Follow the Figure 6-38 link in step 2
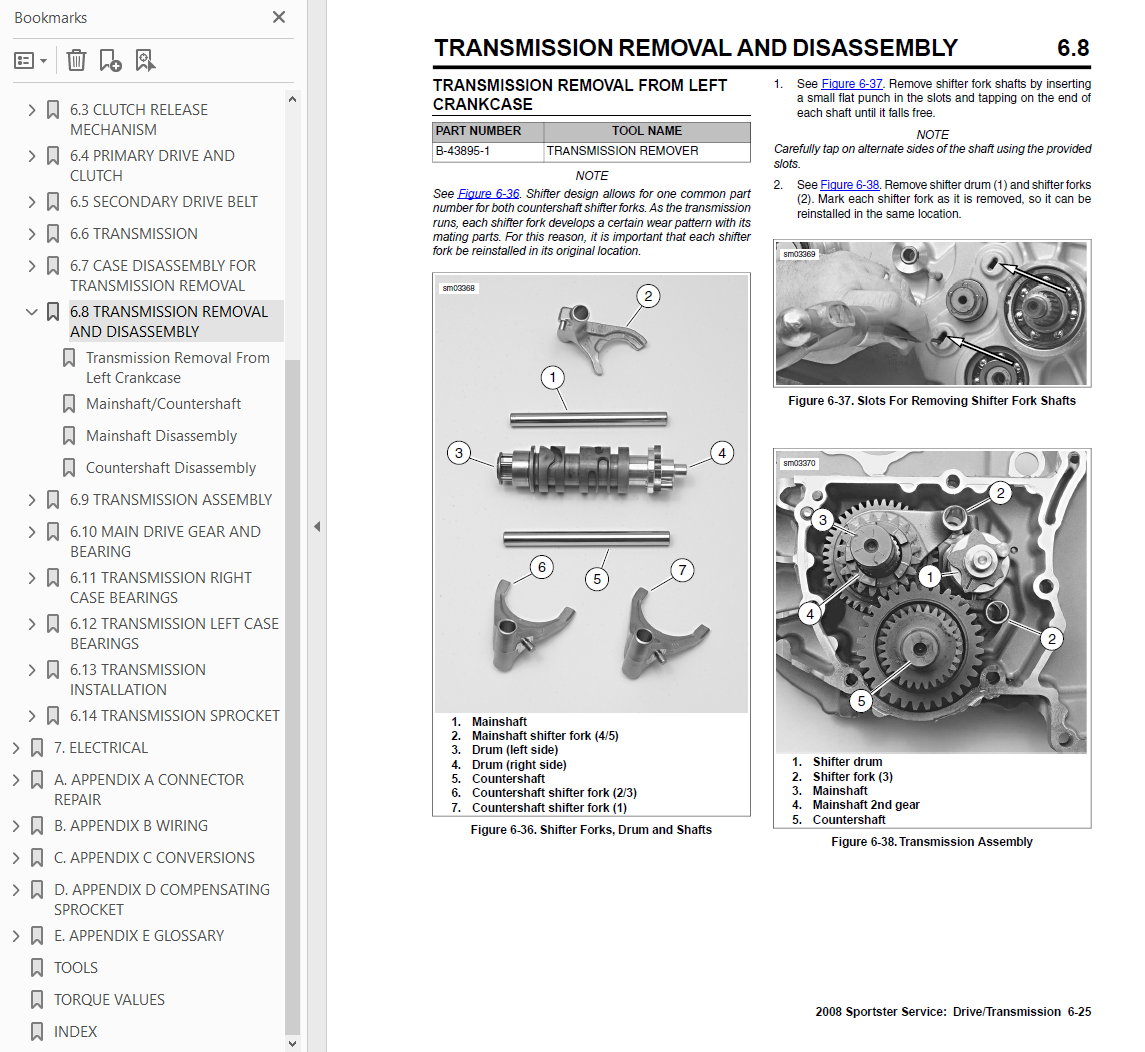Image resolution: width=1145 pixels, height=1052 pixels. click(x=849, y=185)
